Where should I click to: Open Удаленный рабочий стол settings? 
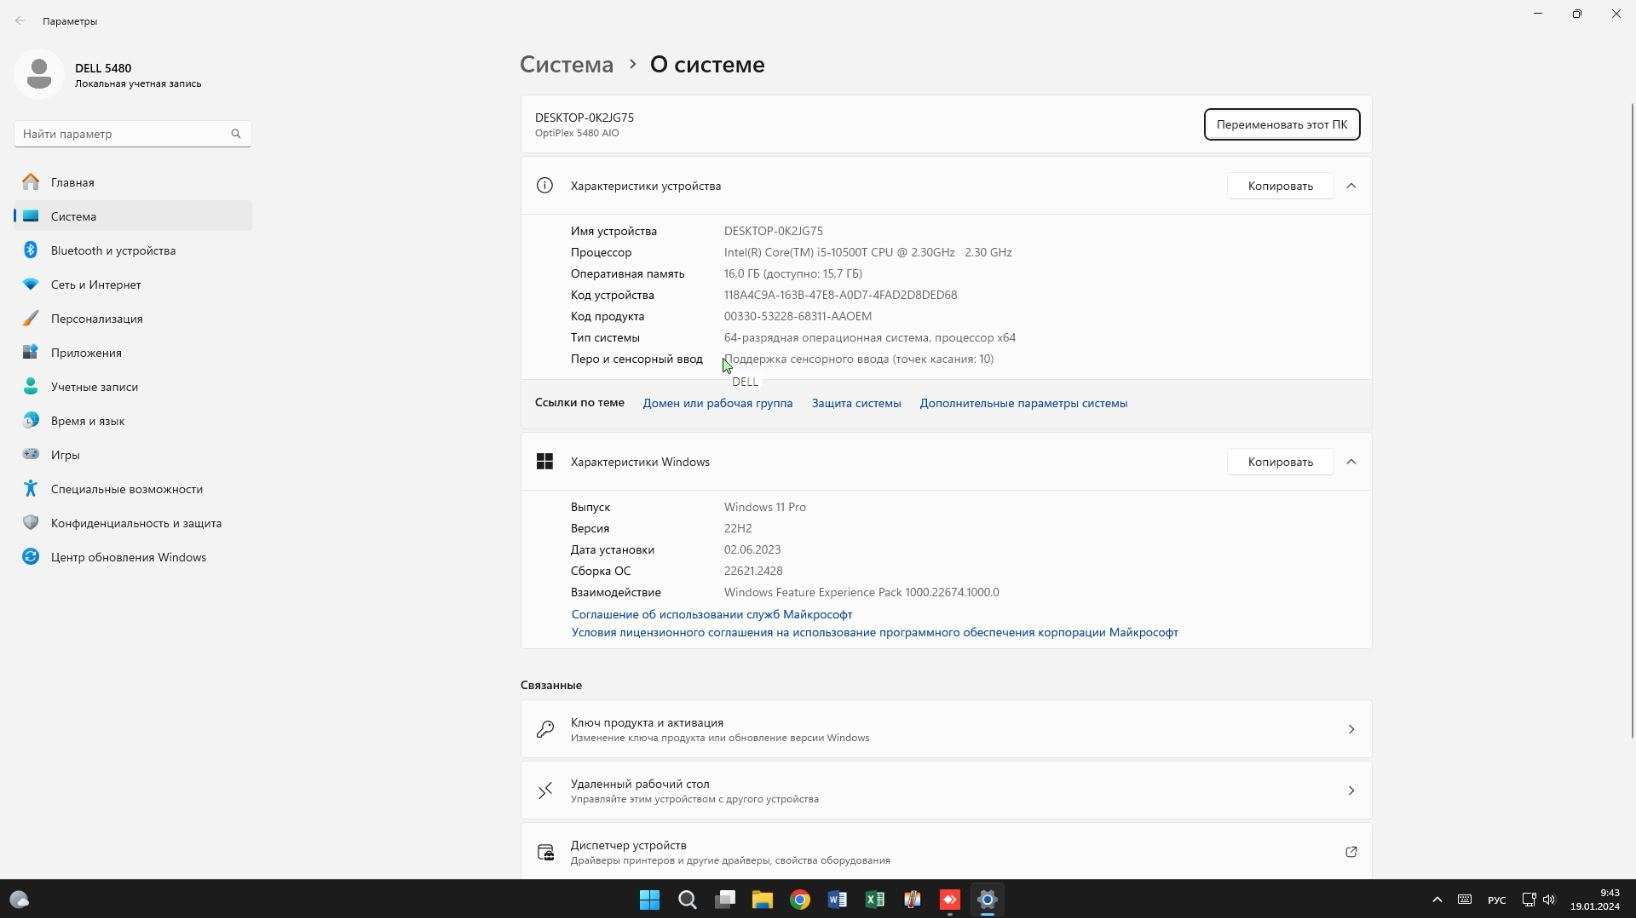point(945,791)
